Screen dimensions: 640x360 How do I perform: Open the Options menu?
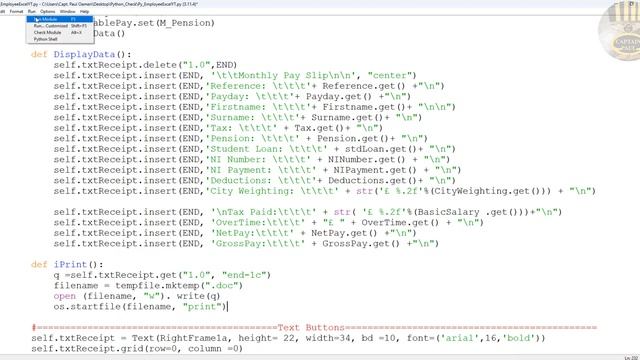coord(48,11)
